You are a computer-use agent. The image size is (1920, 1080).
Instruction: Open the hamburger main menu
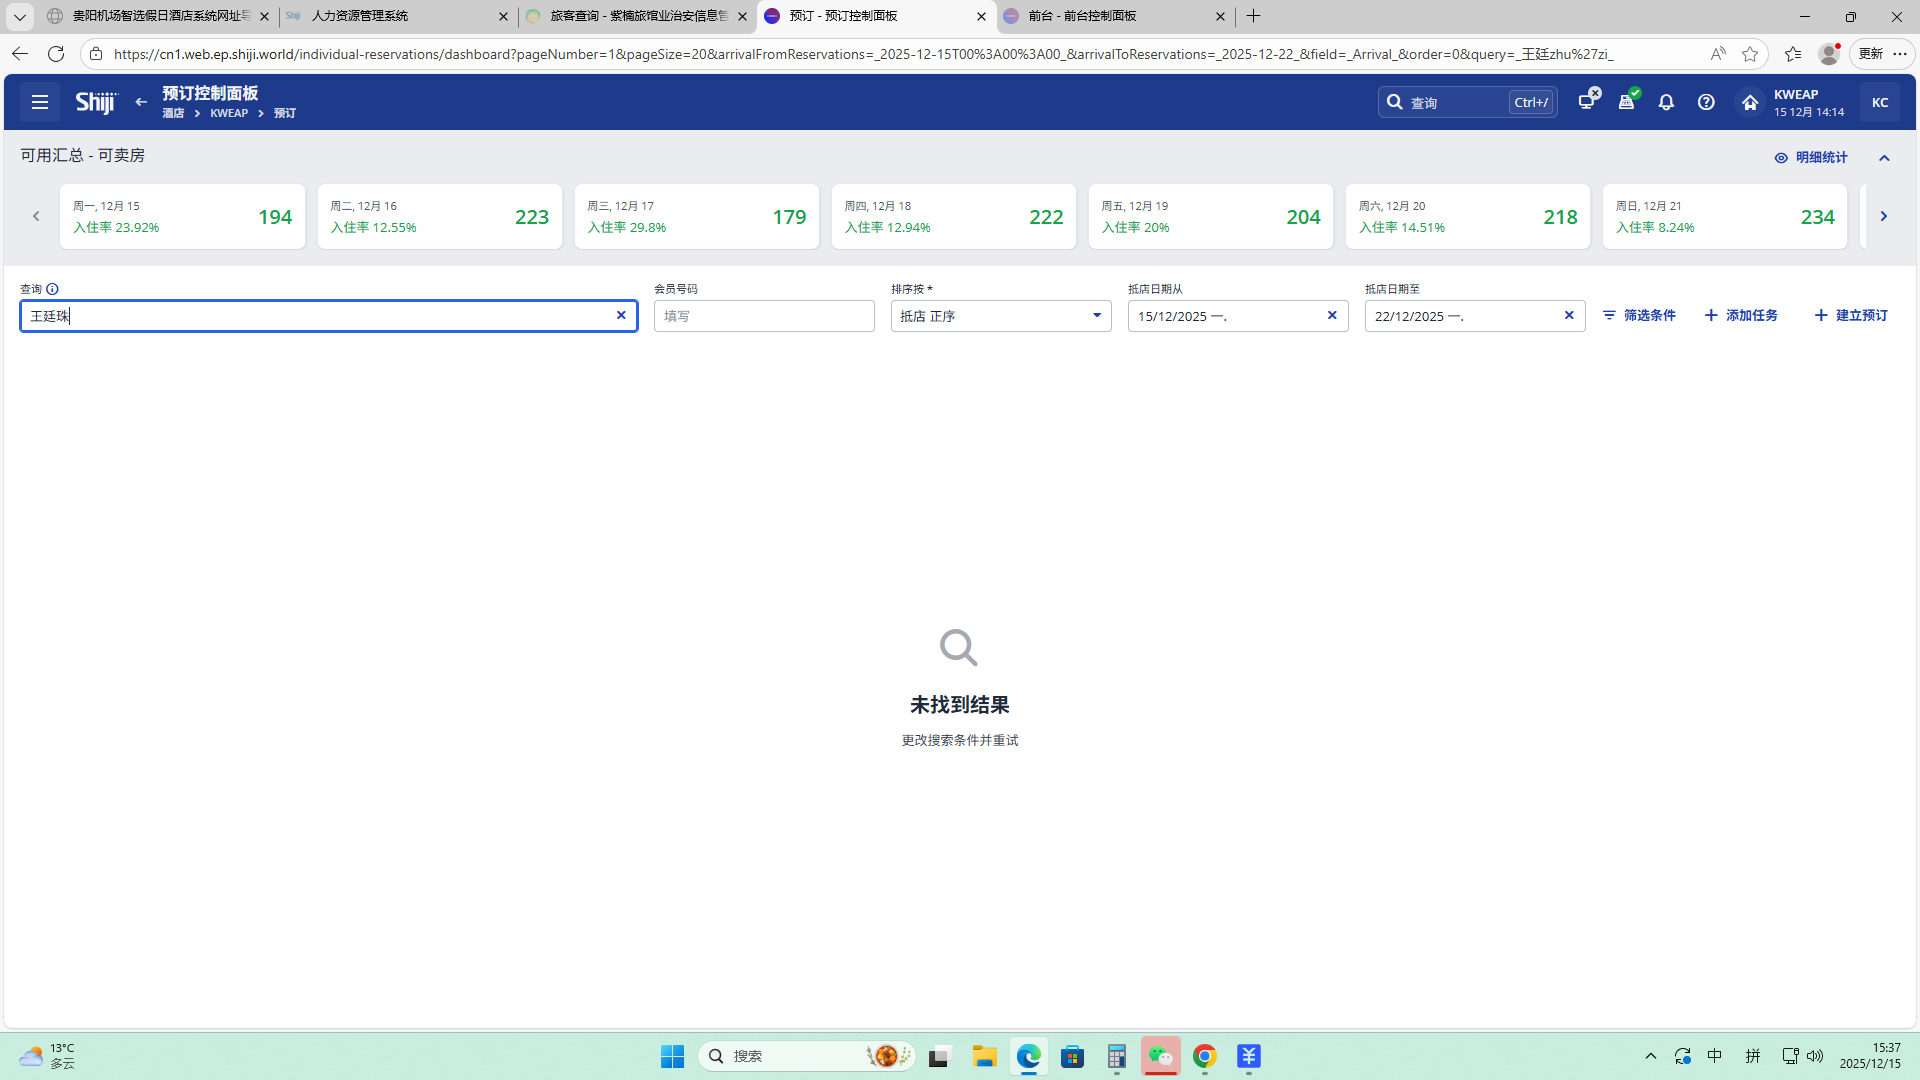click(x=40, y=102)
